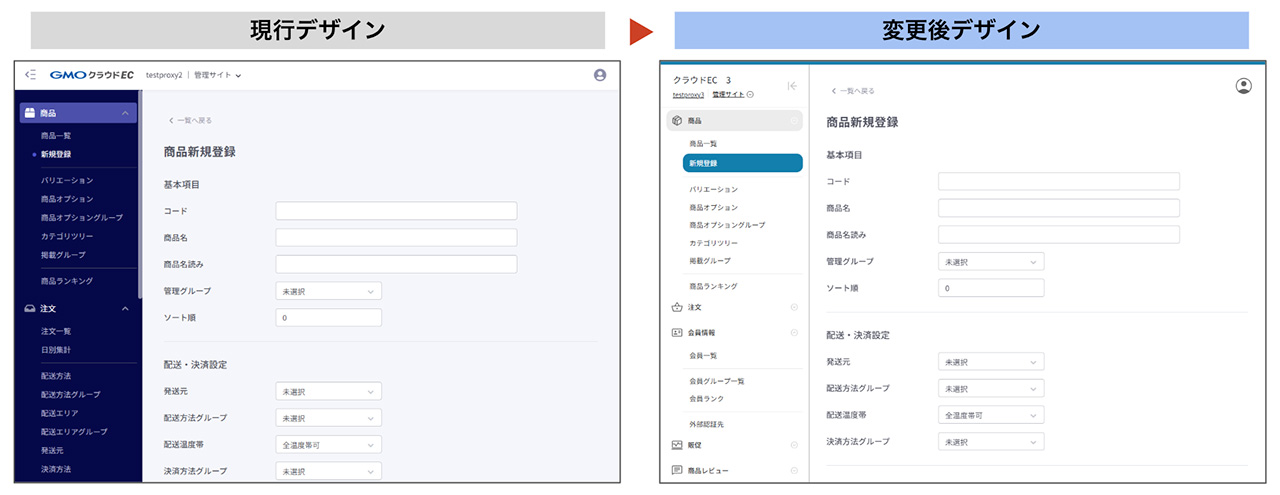Open 発送元 dropdown in current design
This screenshot has width=1280, height=495.
329,392
